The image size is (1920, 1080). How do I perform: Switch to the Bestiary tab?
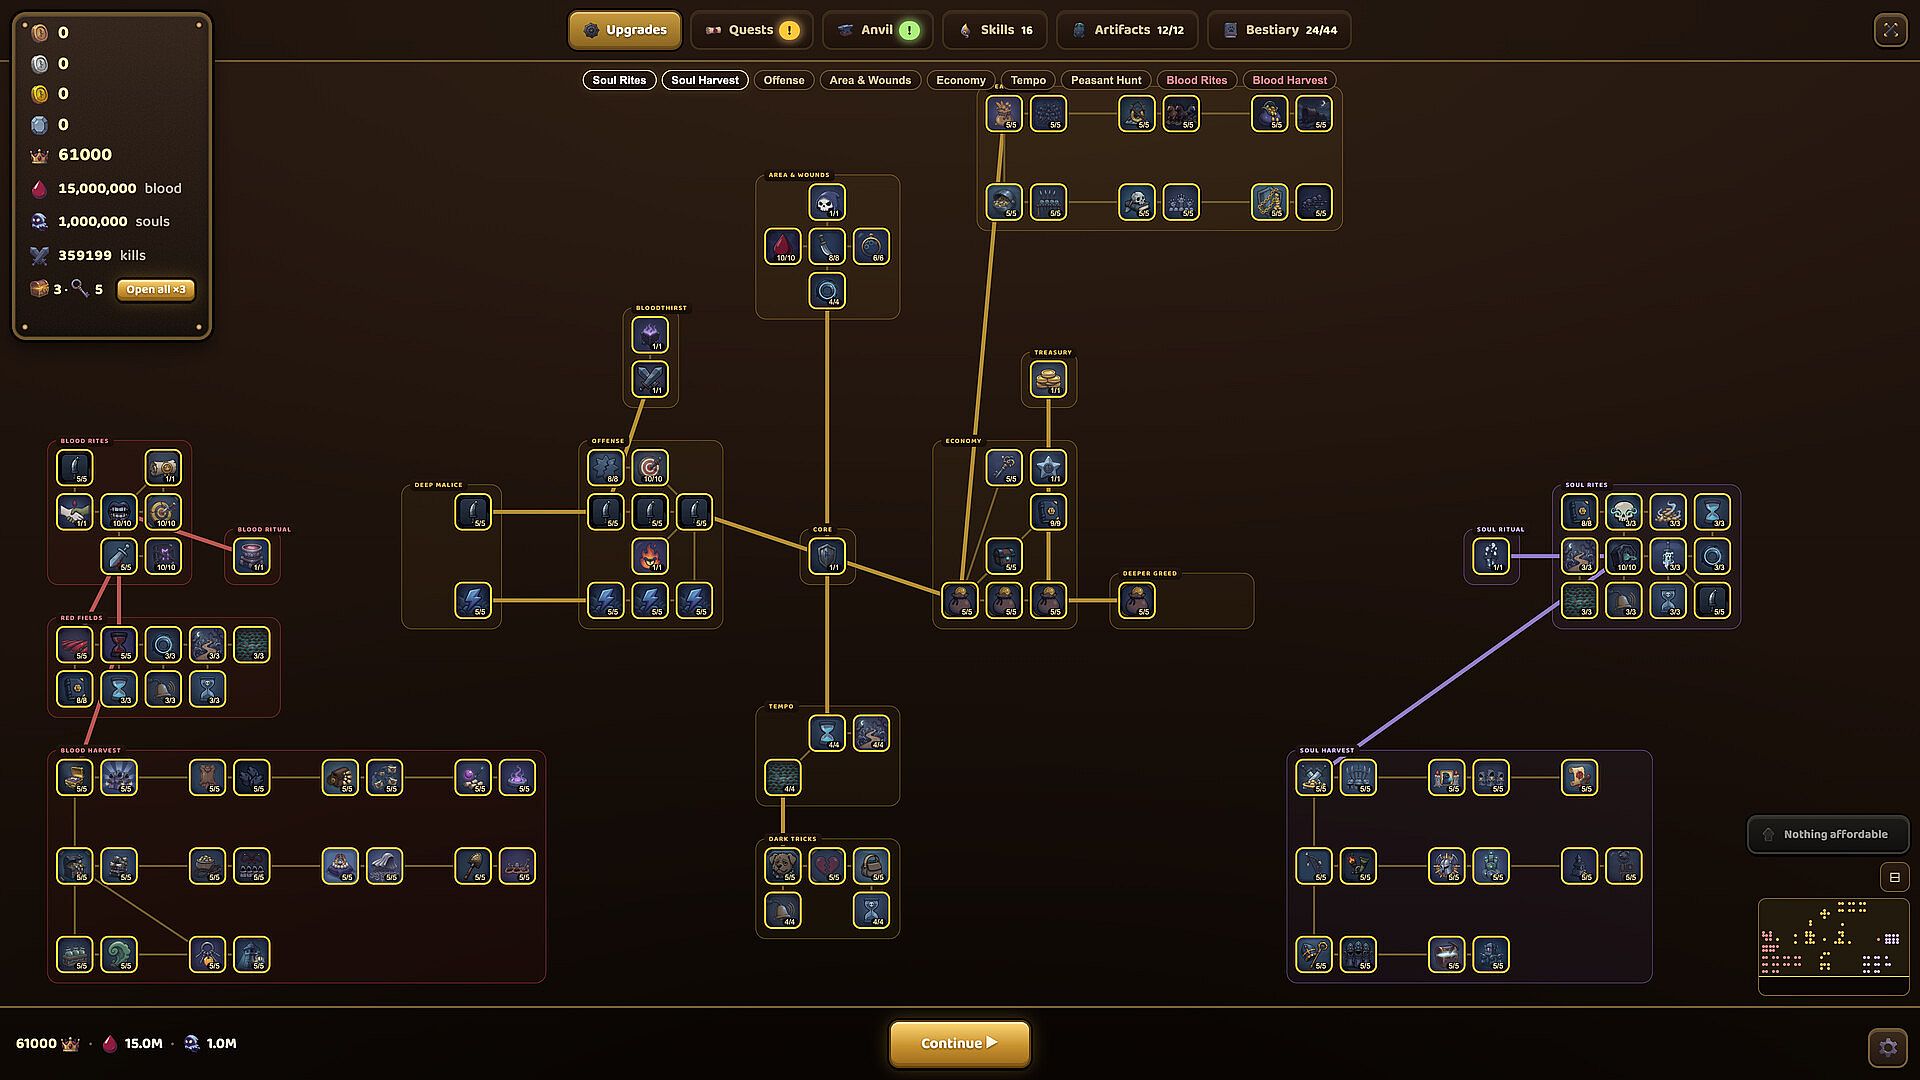tap(1280, 30)
